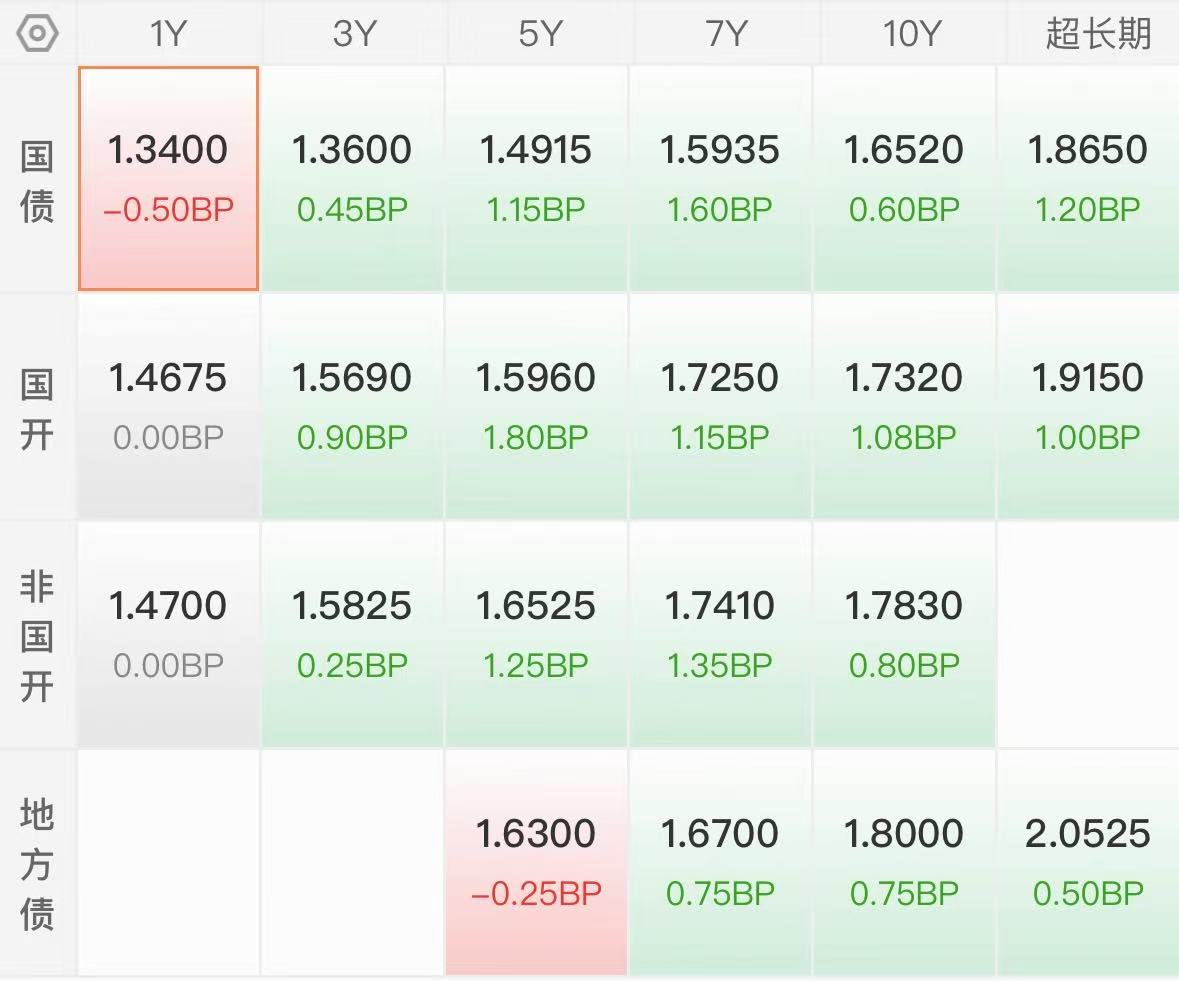Select the 地方债 row label
This screenshot has height=981, width=1179.
pos(37,864)
